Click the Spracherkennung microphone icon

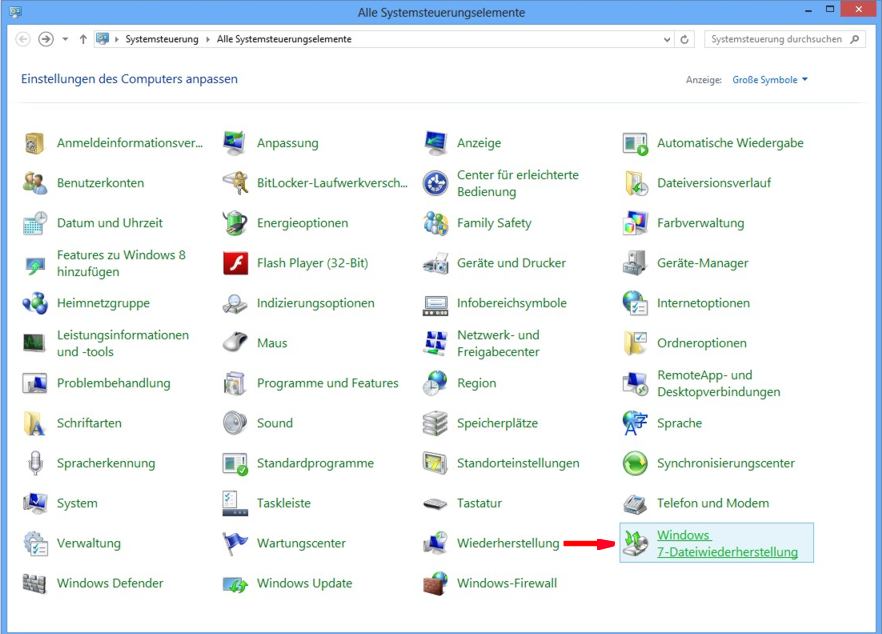click(34, 463)
